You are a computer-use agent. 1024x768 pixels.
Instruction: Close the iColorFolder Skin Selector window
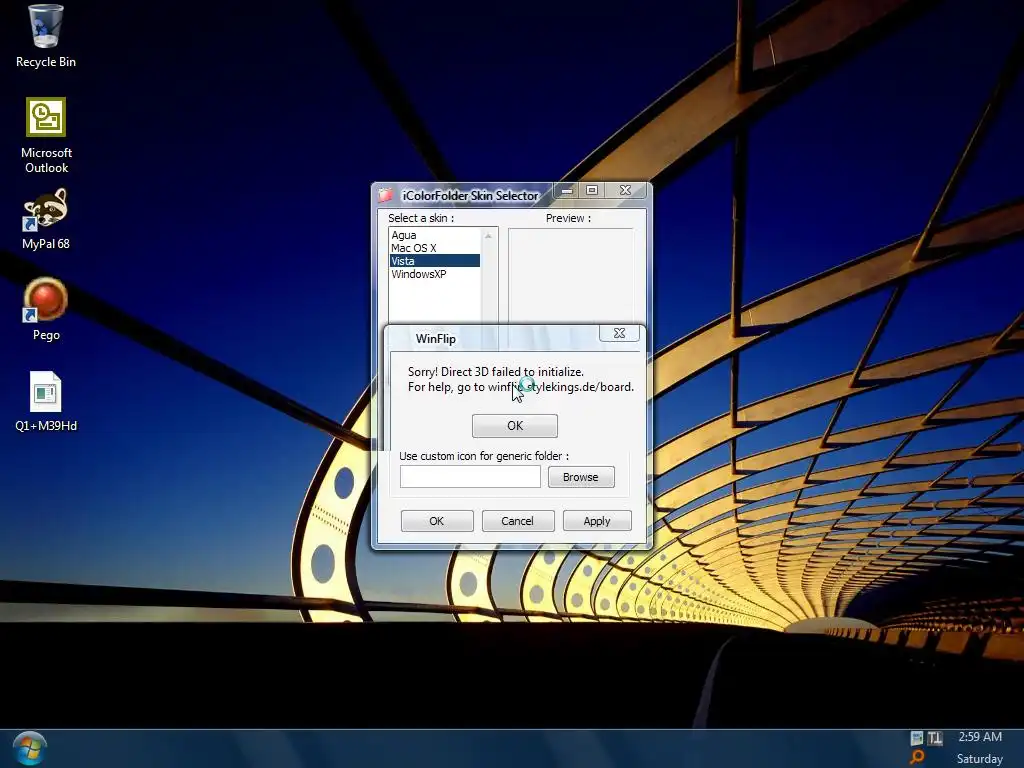pos(625,190)
